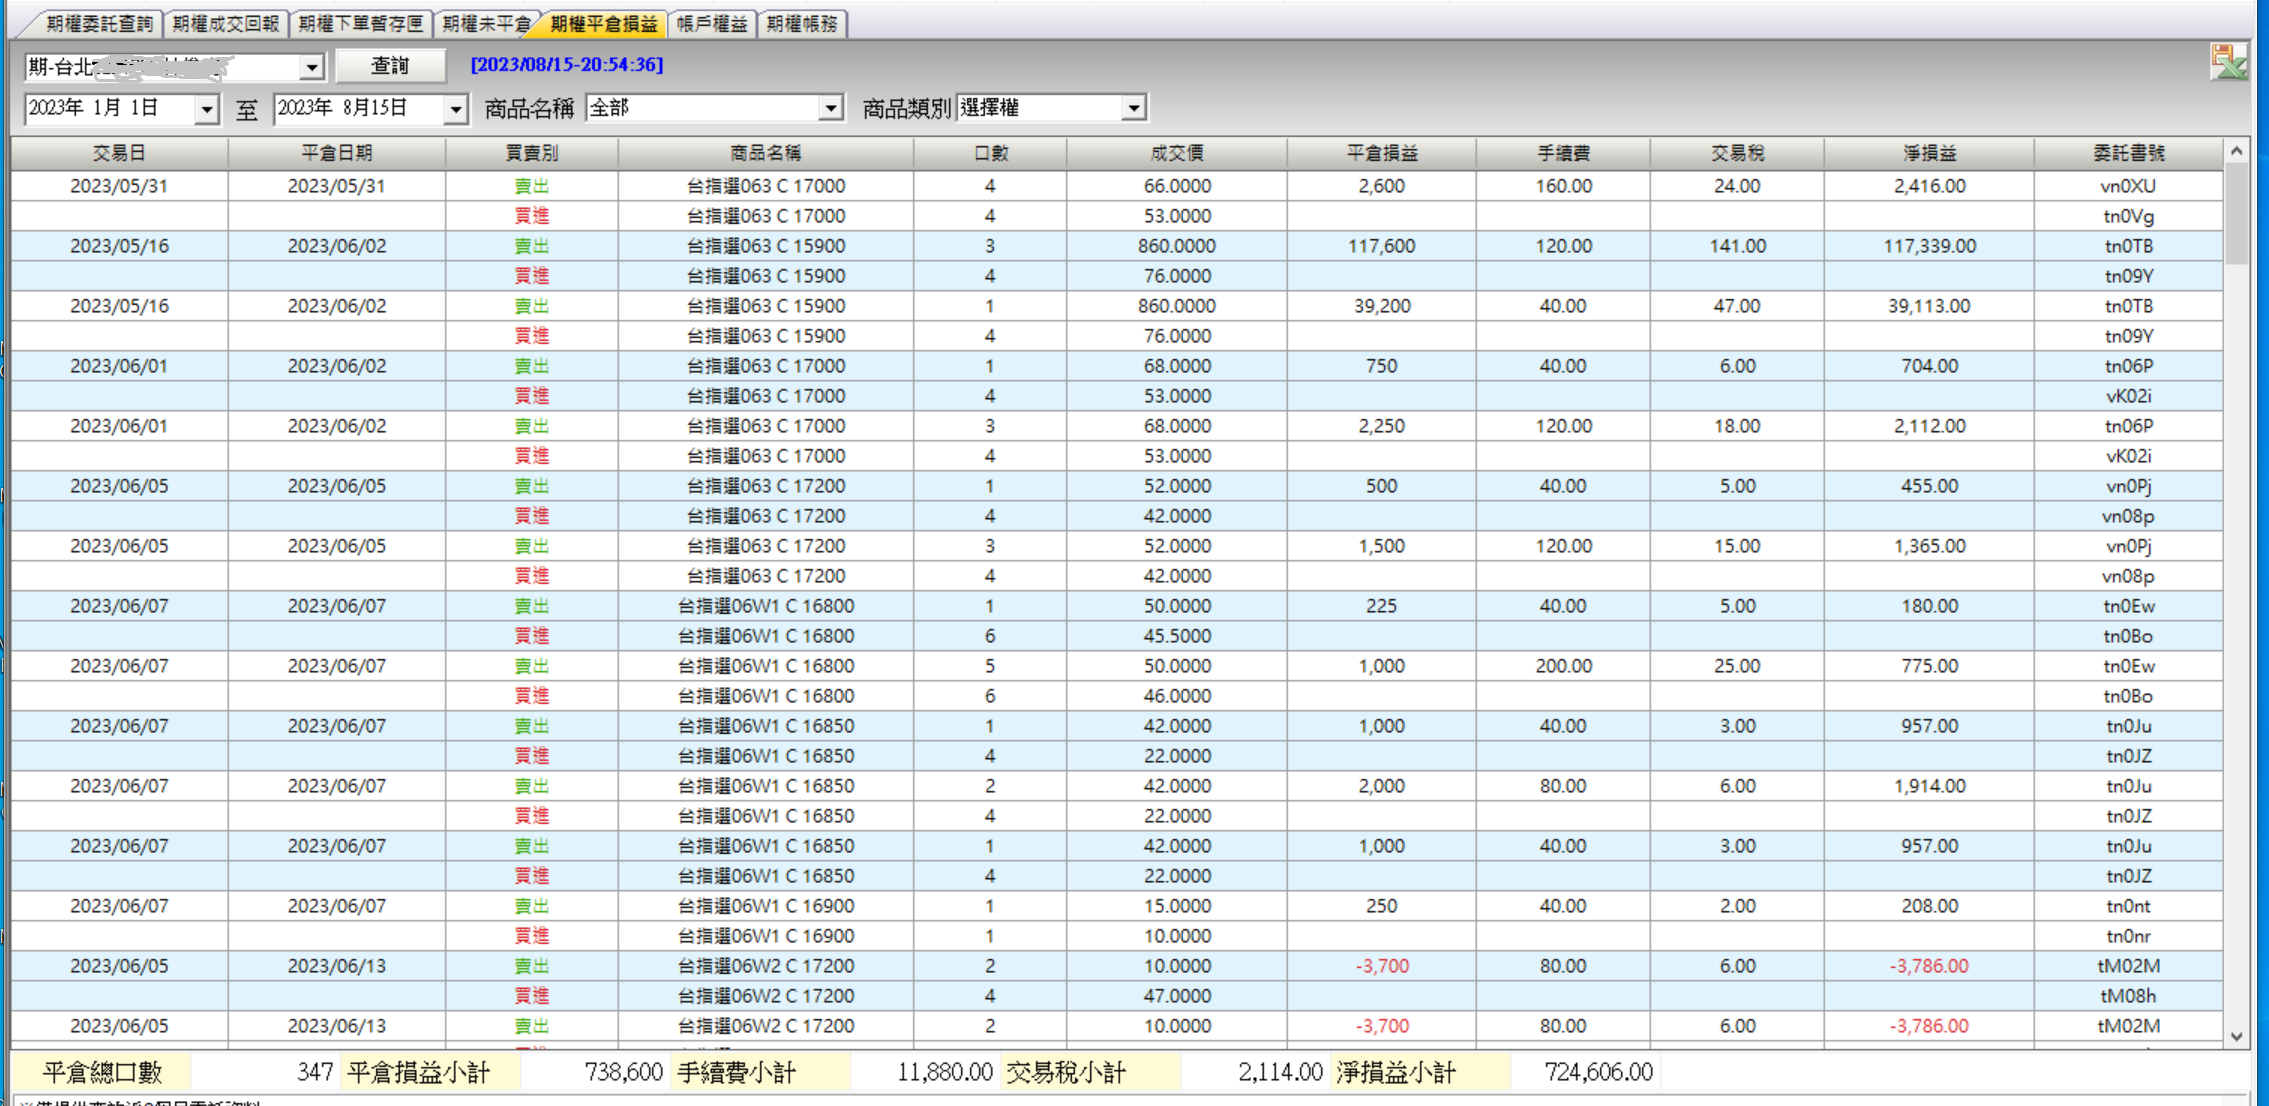The height and width of the screenshot is (1106, 2269).
Task: Expand the 商品類別 選擇權 dropdown
Action: point(1133,108)
